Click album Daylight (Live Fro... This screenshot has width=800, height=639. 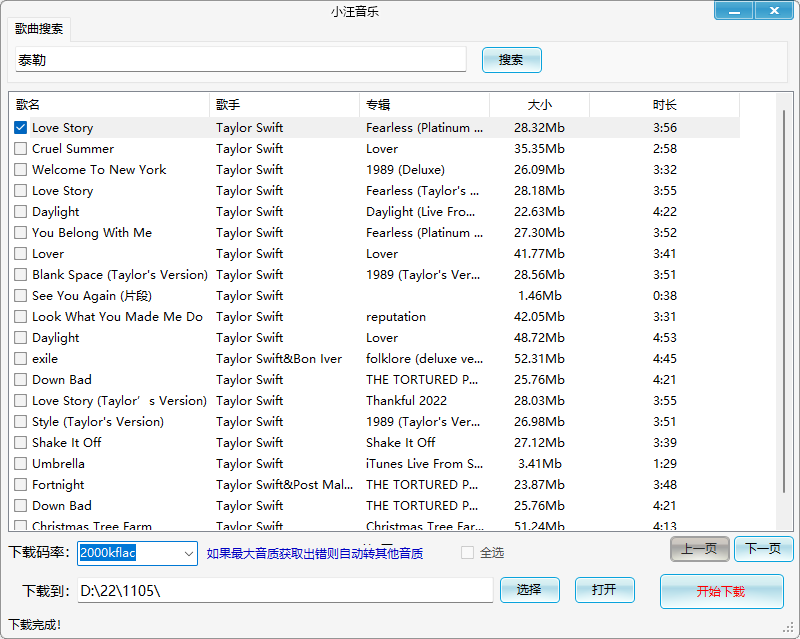420,212
